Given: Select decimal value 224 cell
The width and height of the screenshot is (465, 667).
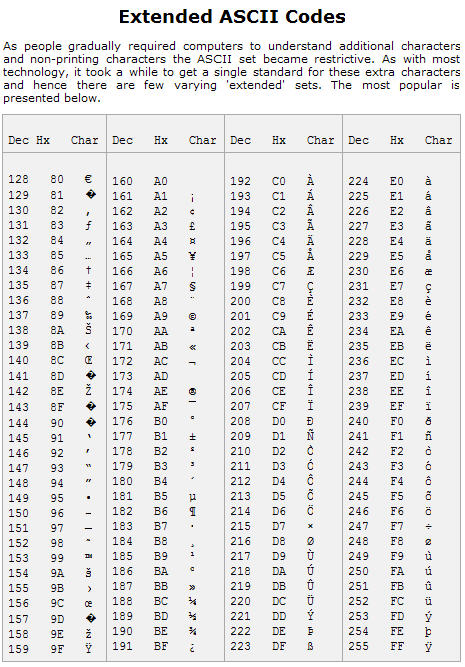Looking at the screenshot, I should (358, 181).
